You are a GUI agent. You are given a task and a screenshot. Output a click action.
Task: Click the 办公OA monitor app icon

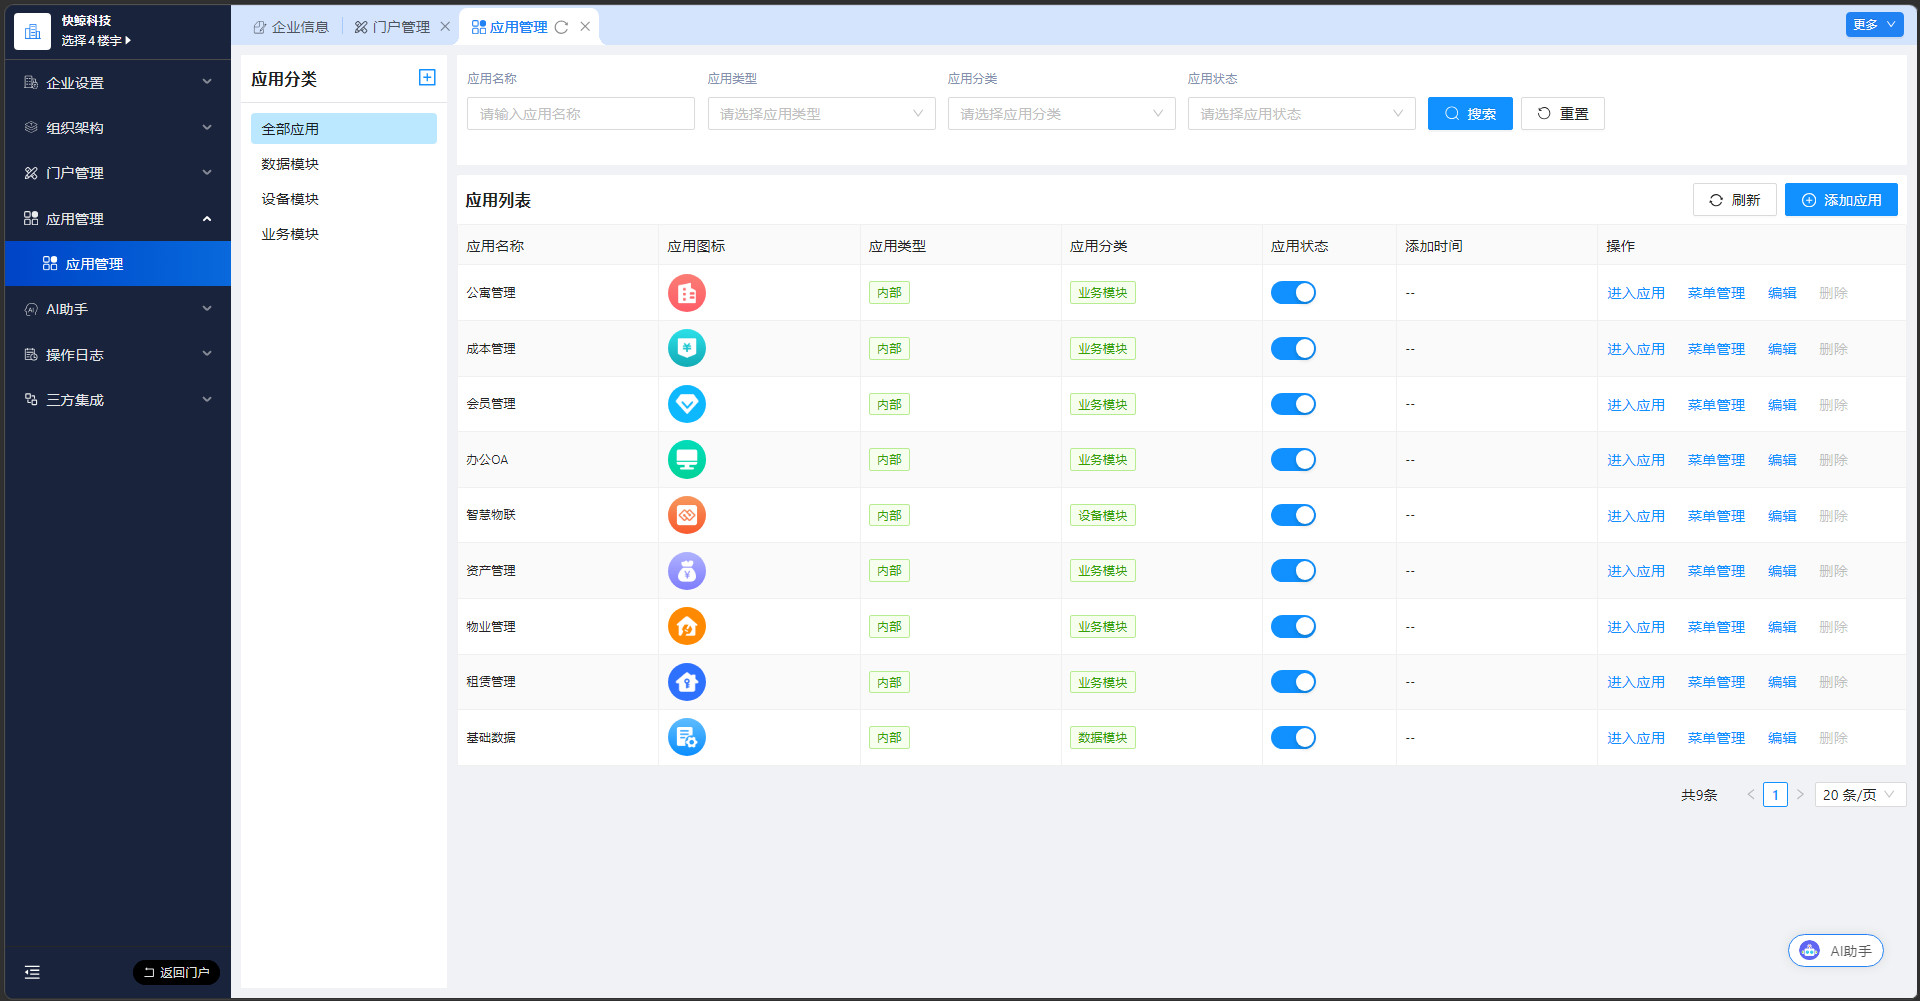686,460
